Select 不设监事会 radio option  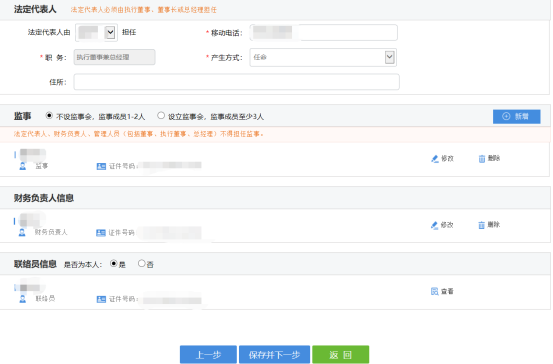tap(49, 116)
